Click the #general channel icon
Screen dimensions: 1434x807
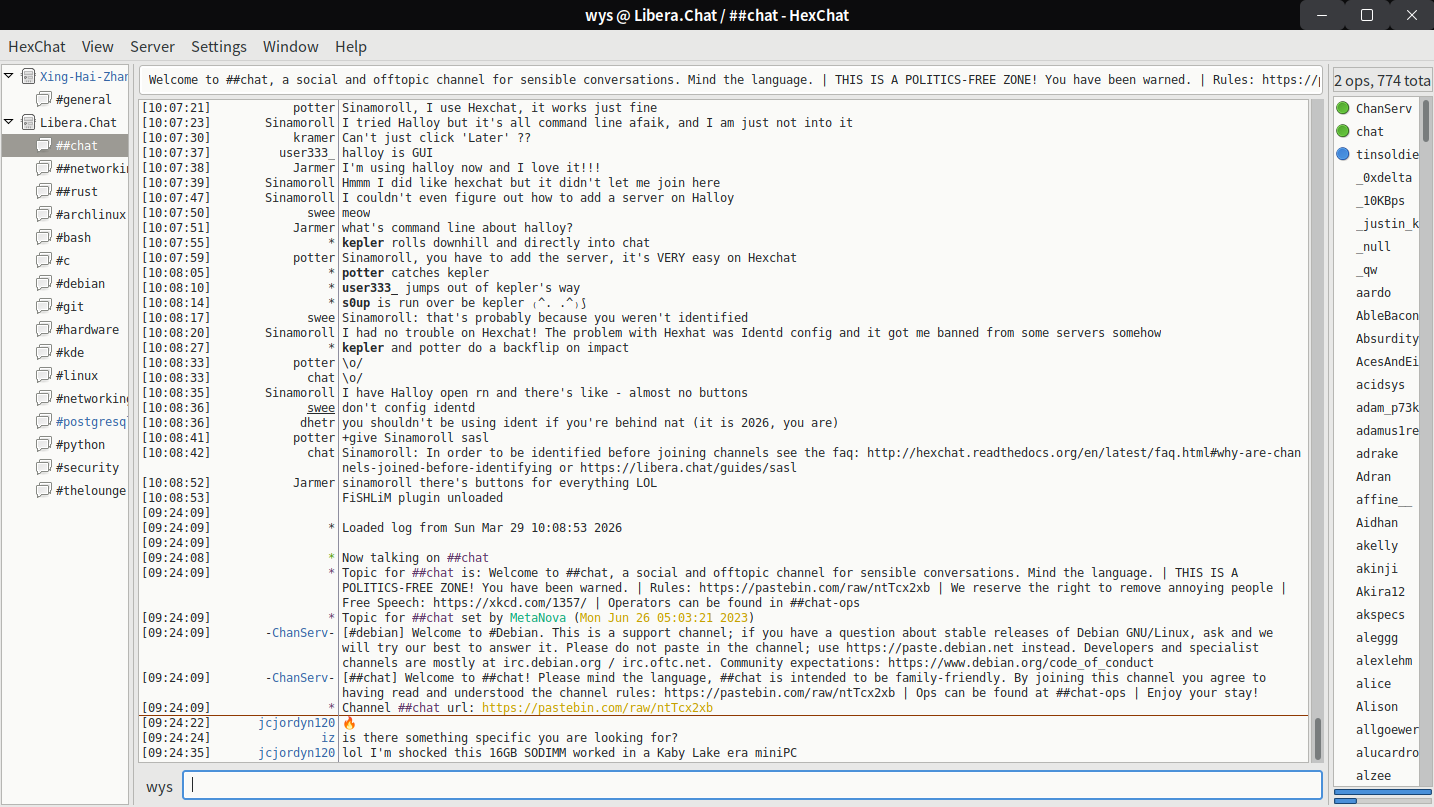(x=43, y=100)
